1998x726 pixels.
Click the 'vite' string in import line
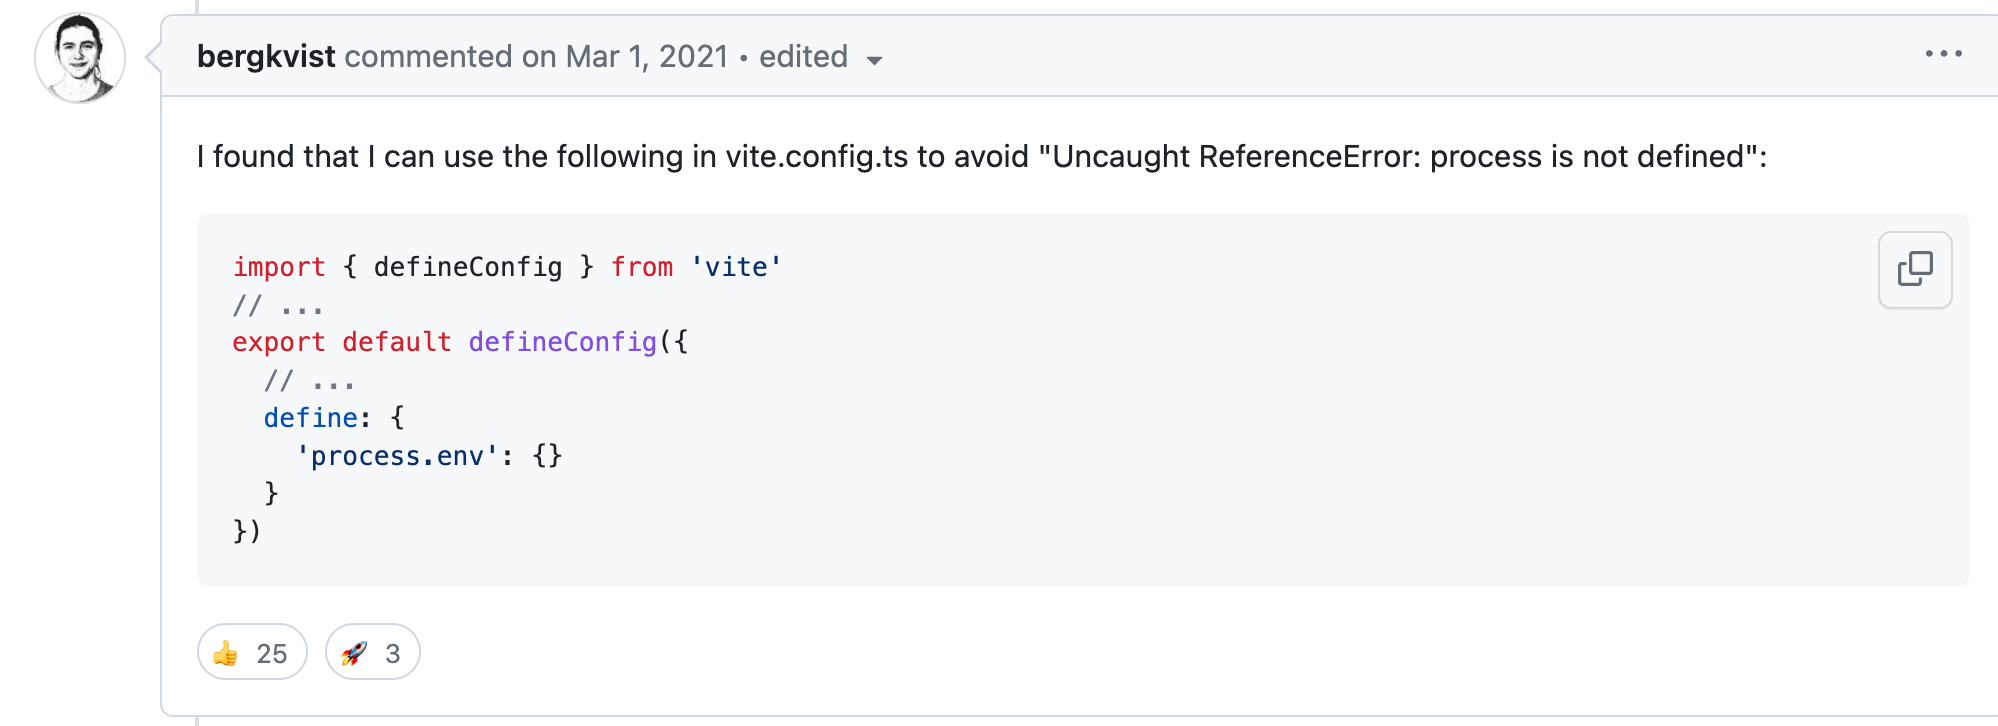736,267
